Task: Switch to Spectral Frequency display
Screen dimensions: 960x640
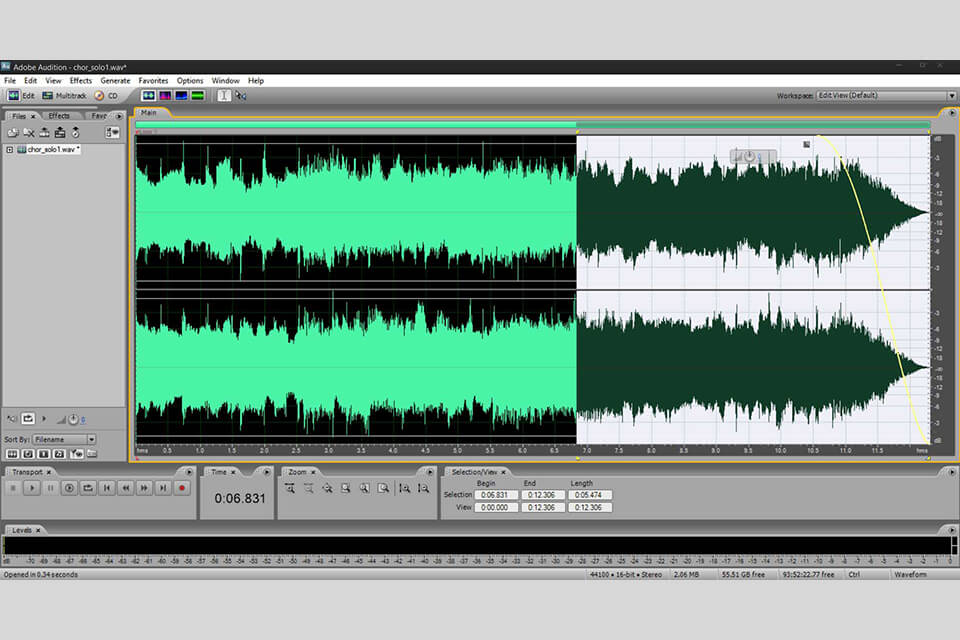Action: 165,95
